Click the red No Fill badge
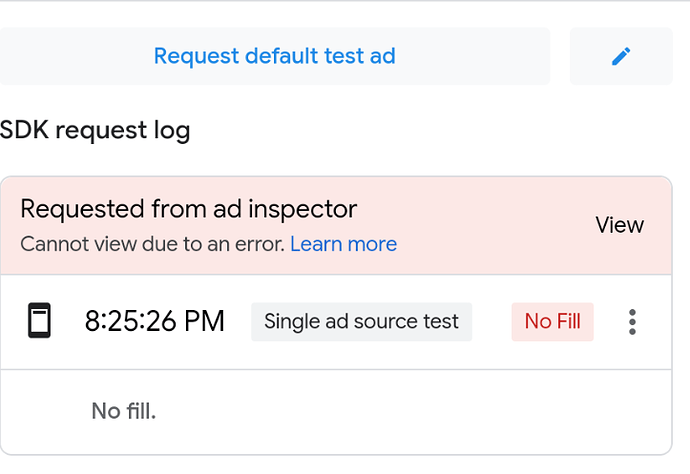The height and width of the screenshot is (474, 690). 552,322
